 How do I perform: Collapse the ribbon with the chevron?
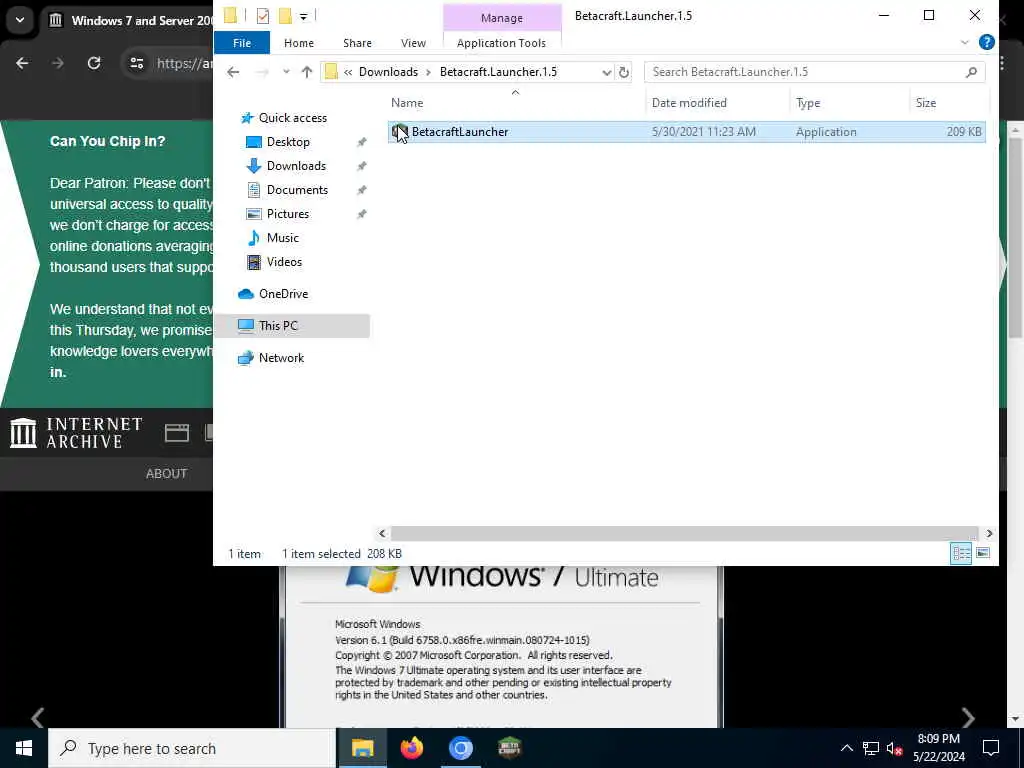pyautogui.click(x=965, y=42)
